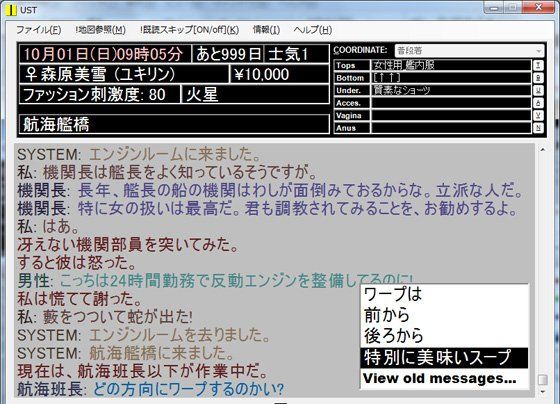
Task: Open the !地図参照(M) map menu
Action: [100, 30]
